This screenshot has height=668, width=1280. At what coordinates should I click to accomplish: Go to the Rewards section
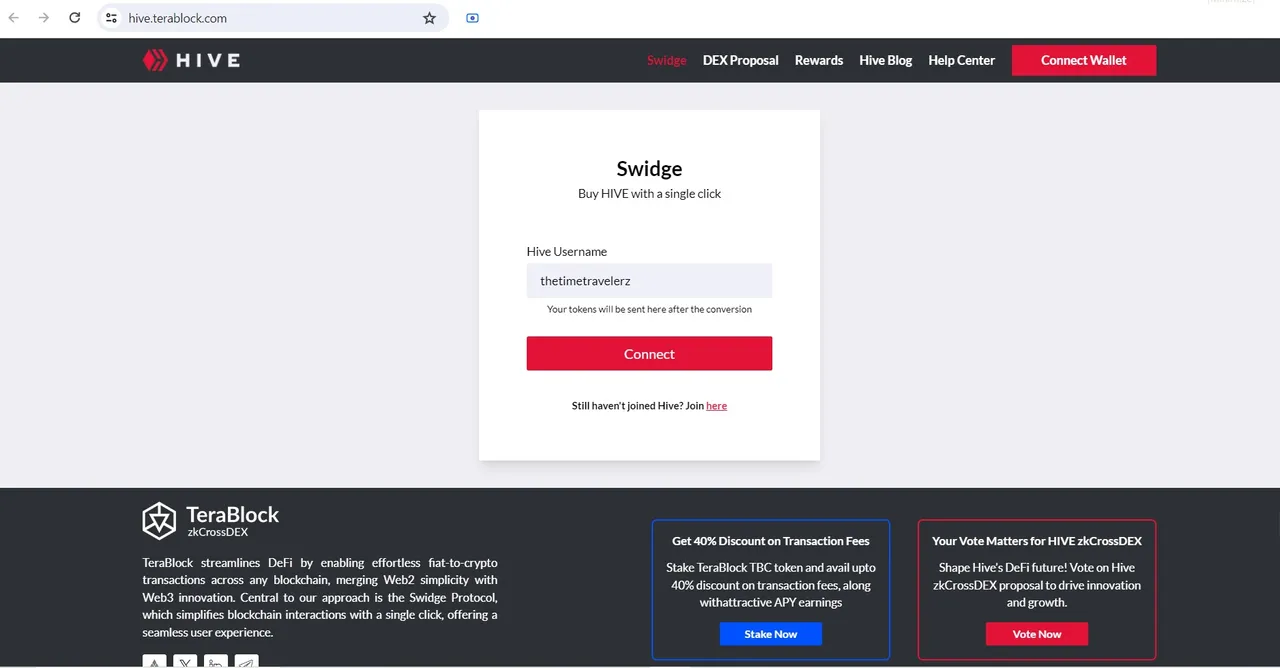(x=819, y=60)
